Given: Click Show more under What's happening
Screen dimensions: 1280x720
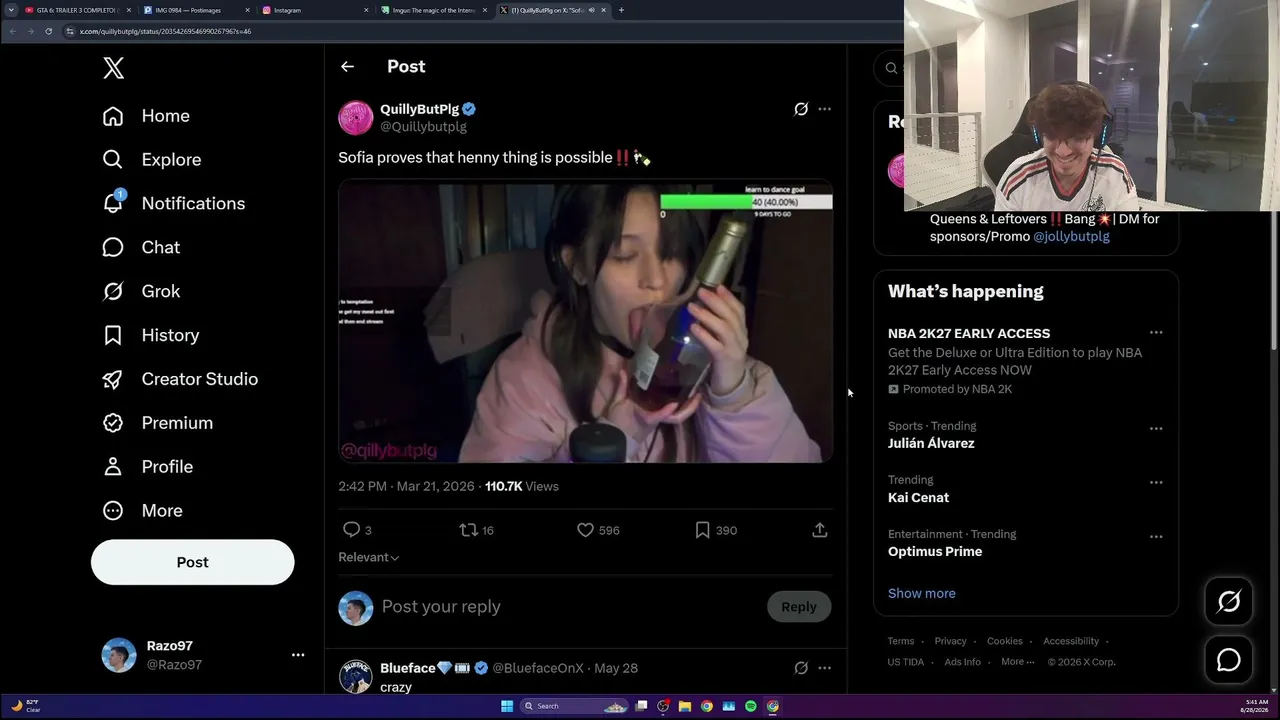Looking at the screenshot, I should pos(922,593).
